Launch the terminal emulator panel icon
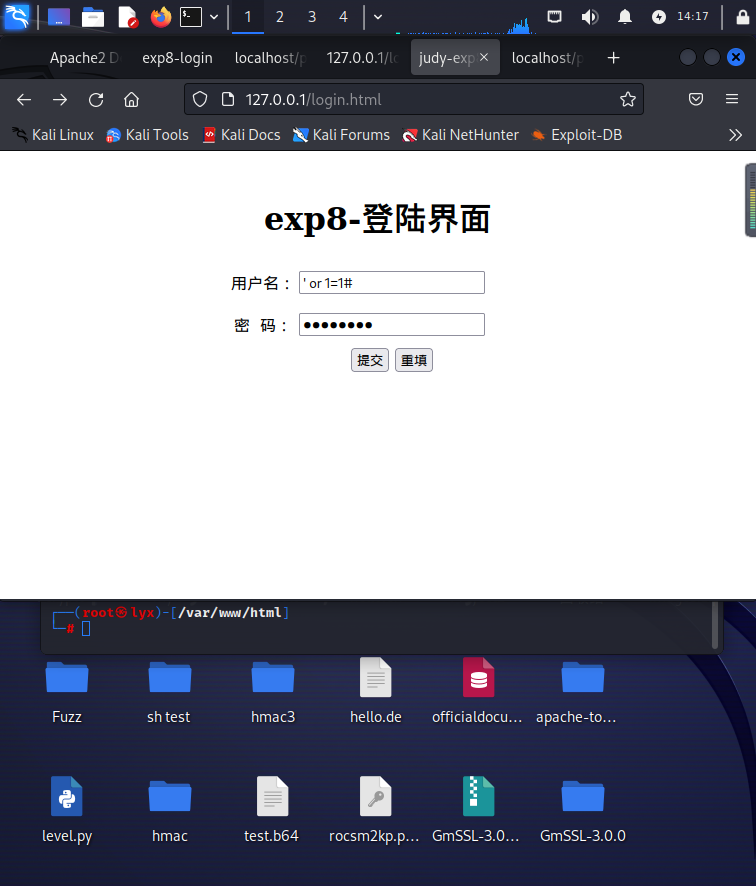This screenshot has width=756, height=886. pos(191,17)
